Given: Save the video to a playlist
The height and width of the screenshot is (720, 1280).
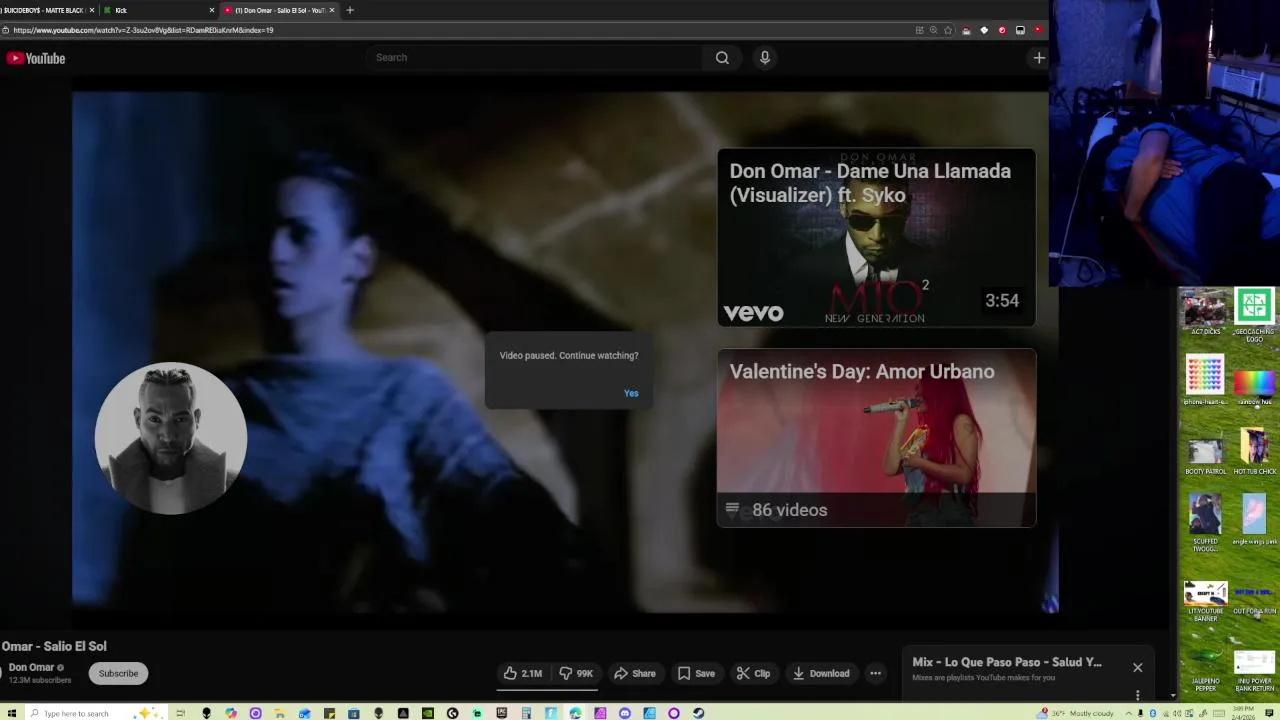Looking at the screenshot, I should click(696, 673).
